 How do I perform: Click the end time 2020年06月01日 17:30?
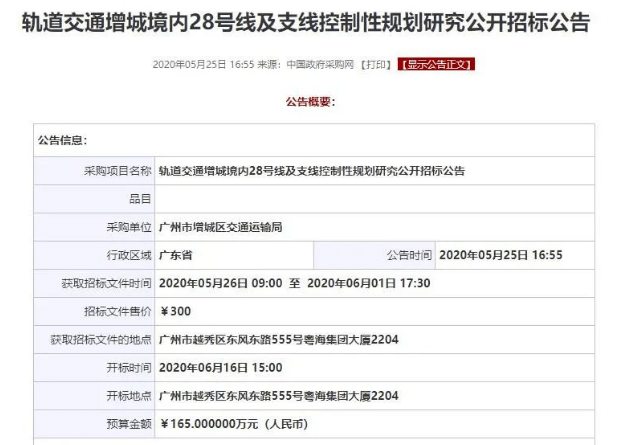[x=369, y=283]
